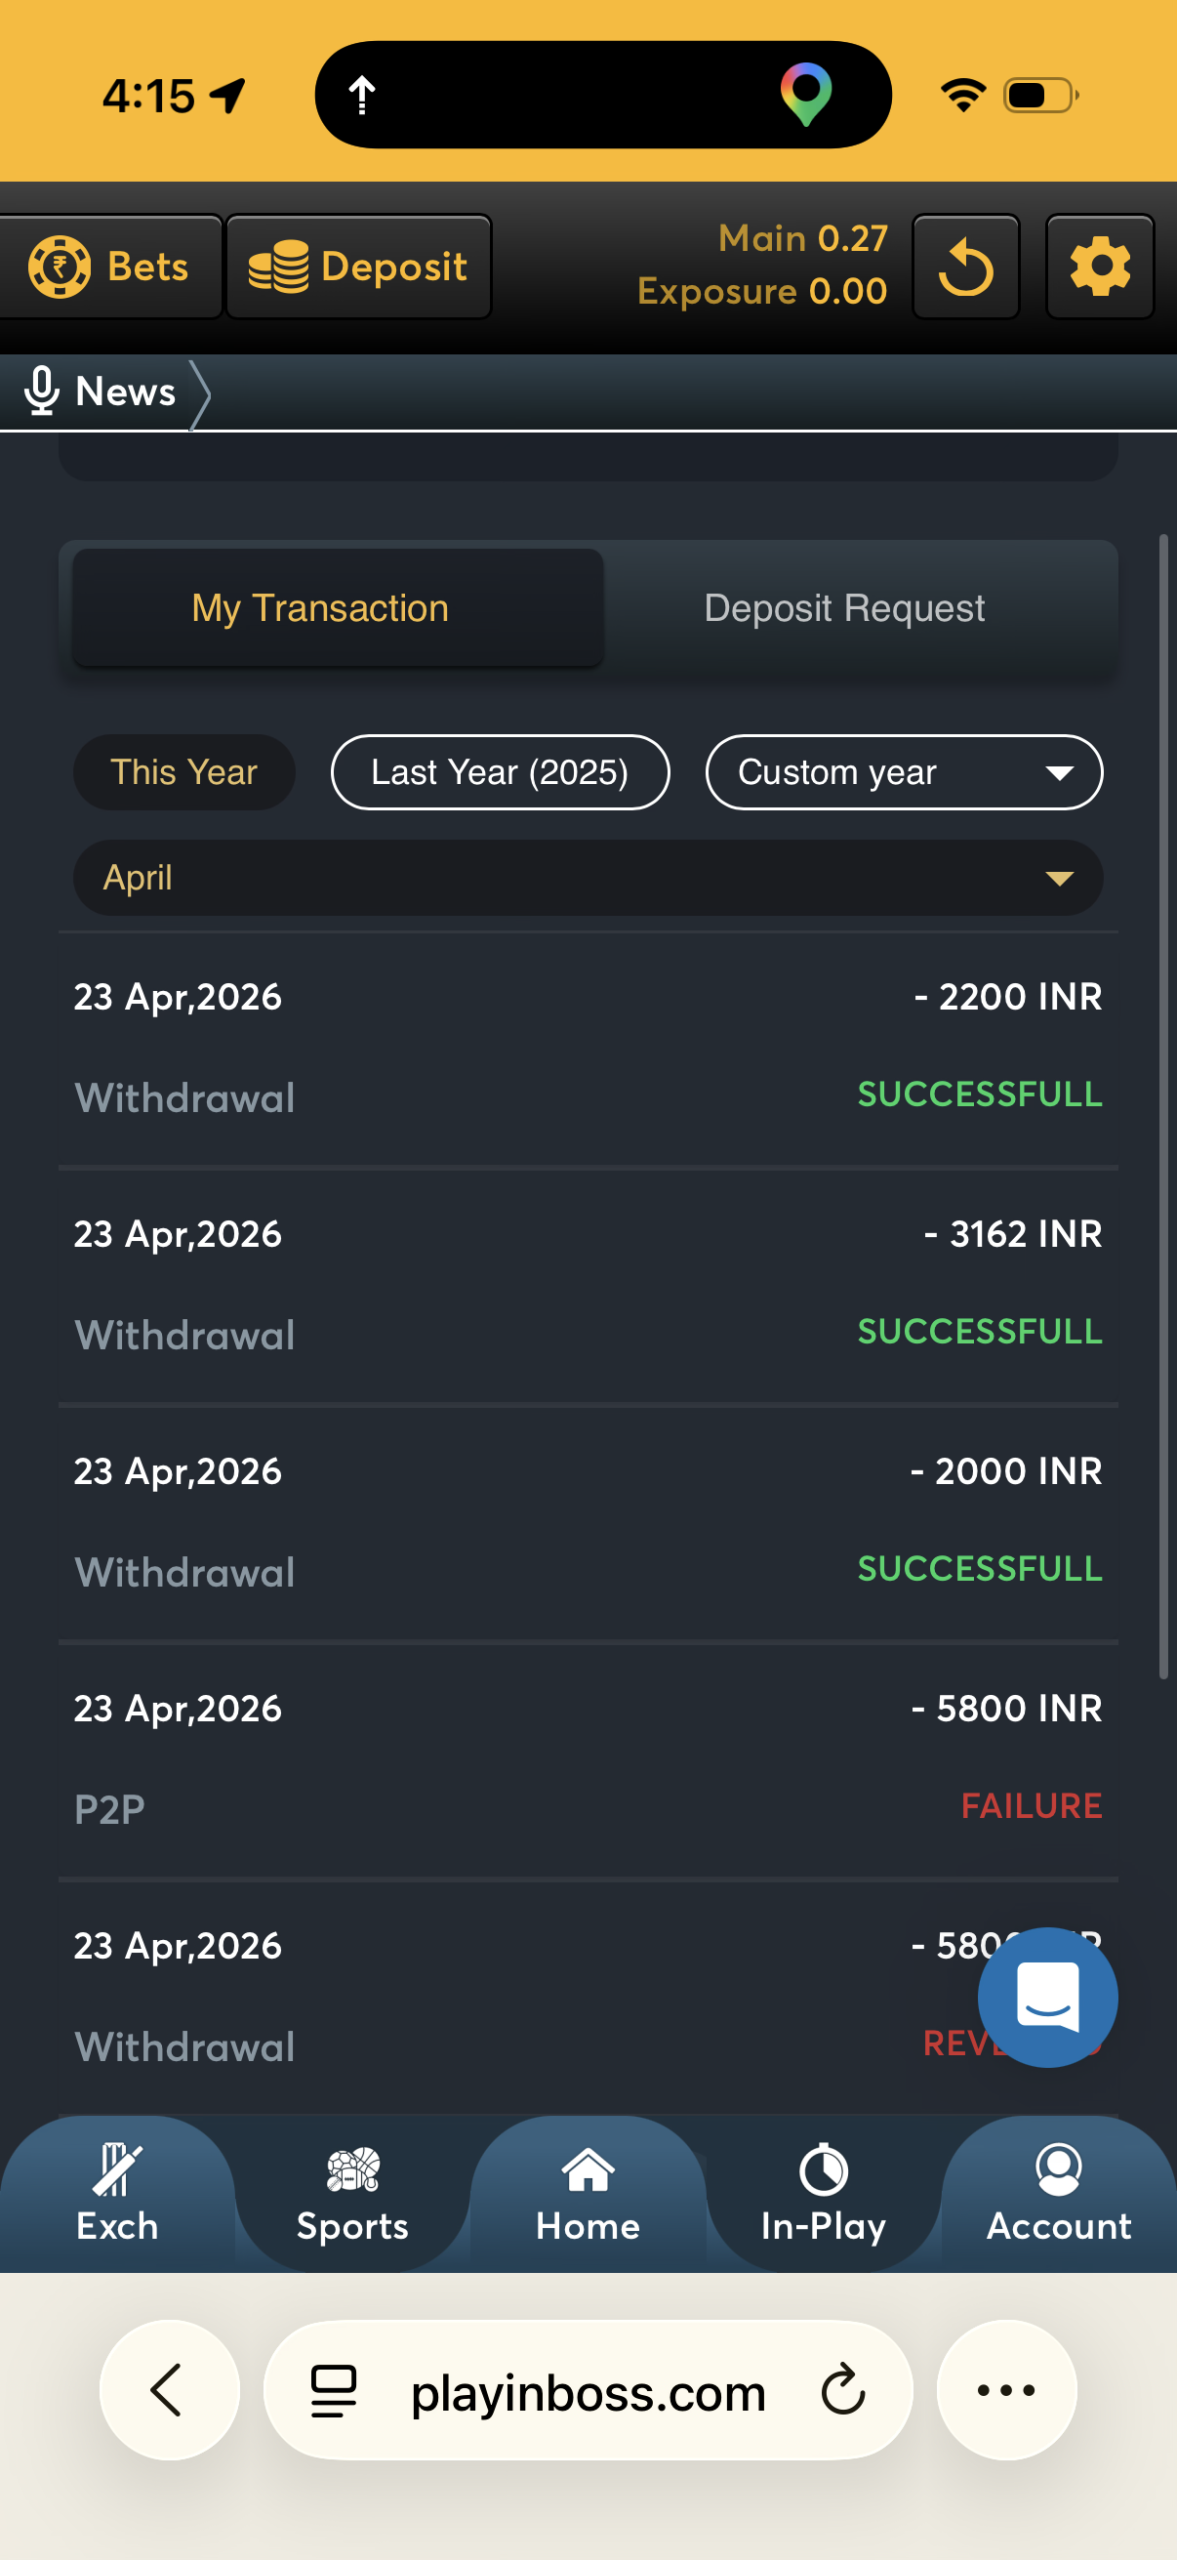Select the Last Year (2025) filter
The width and height of the screenshot is (1177, 2560).
tap(500, 772)
